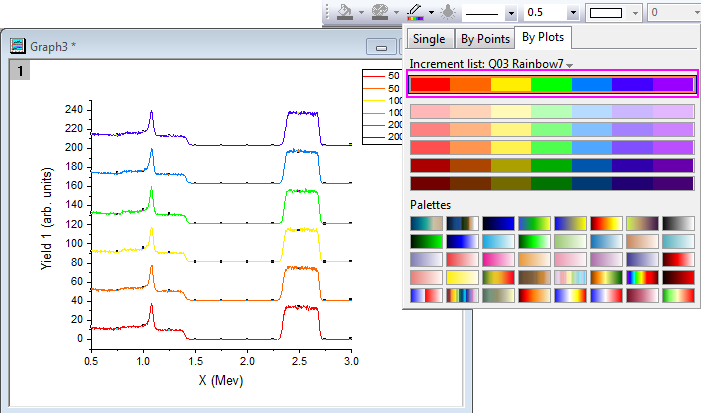Pick the peach-tan to white palette

point(642,241)
